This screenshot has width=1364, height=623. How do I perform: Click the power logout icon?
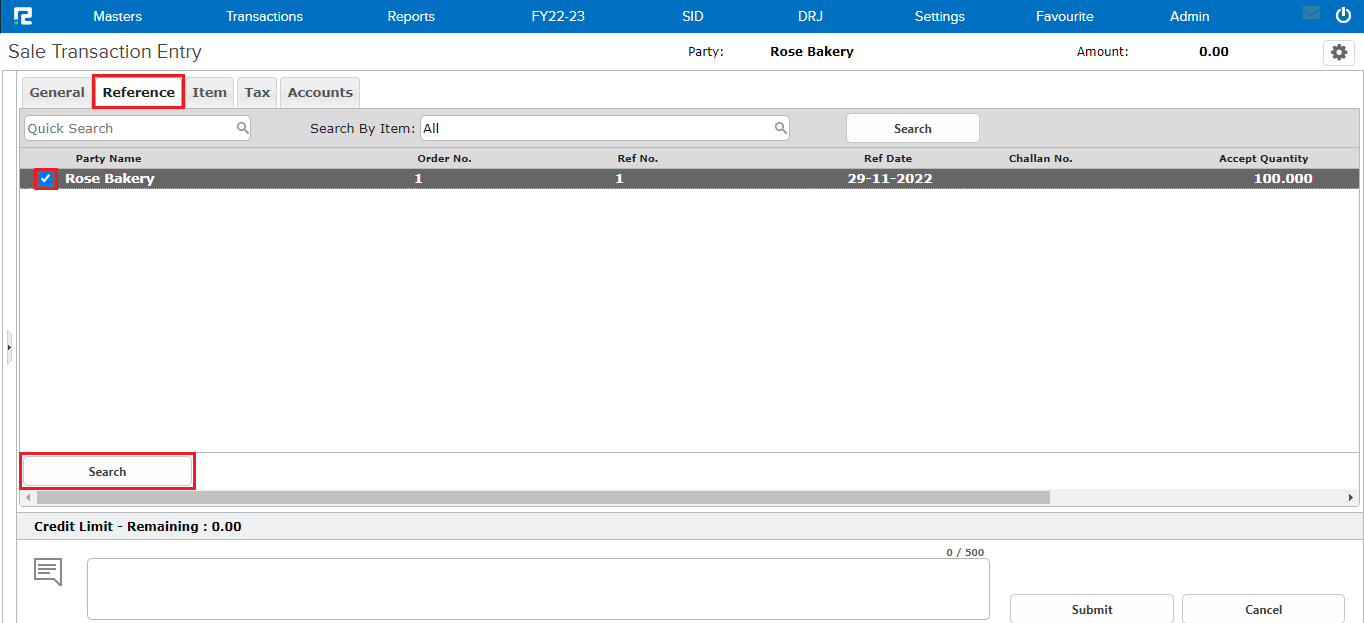(1343, 14)
